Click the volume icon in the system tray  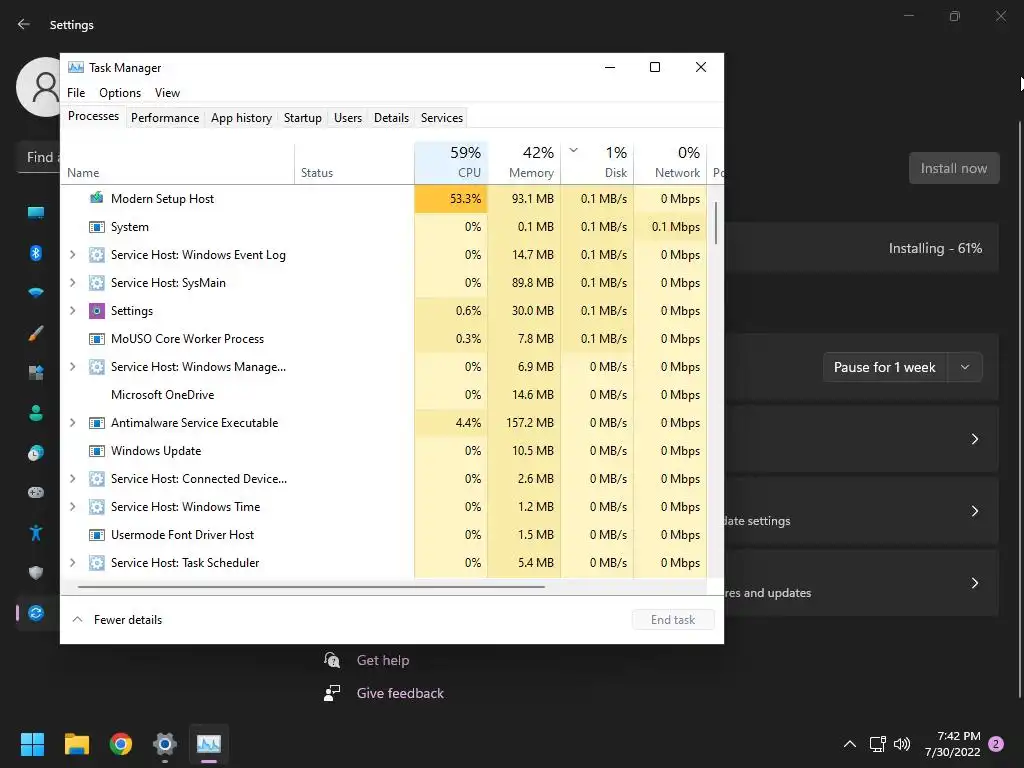[x=902, y=744]
